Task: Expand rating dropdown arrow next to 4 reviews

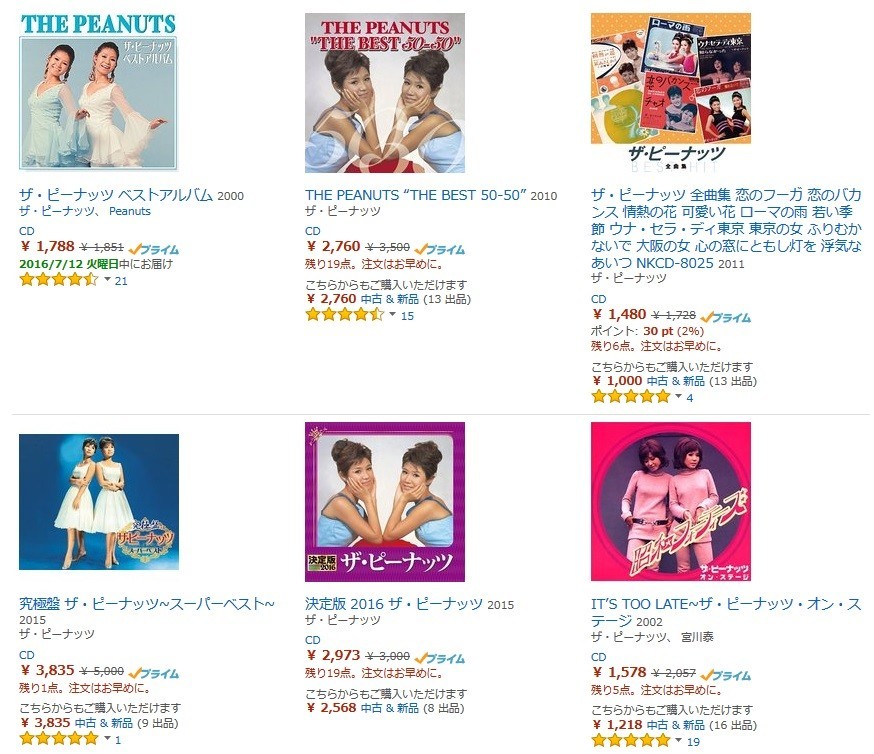Action: click(678, 396)
